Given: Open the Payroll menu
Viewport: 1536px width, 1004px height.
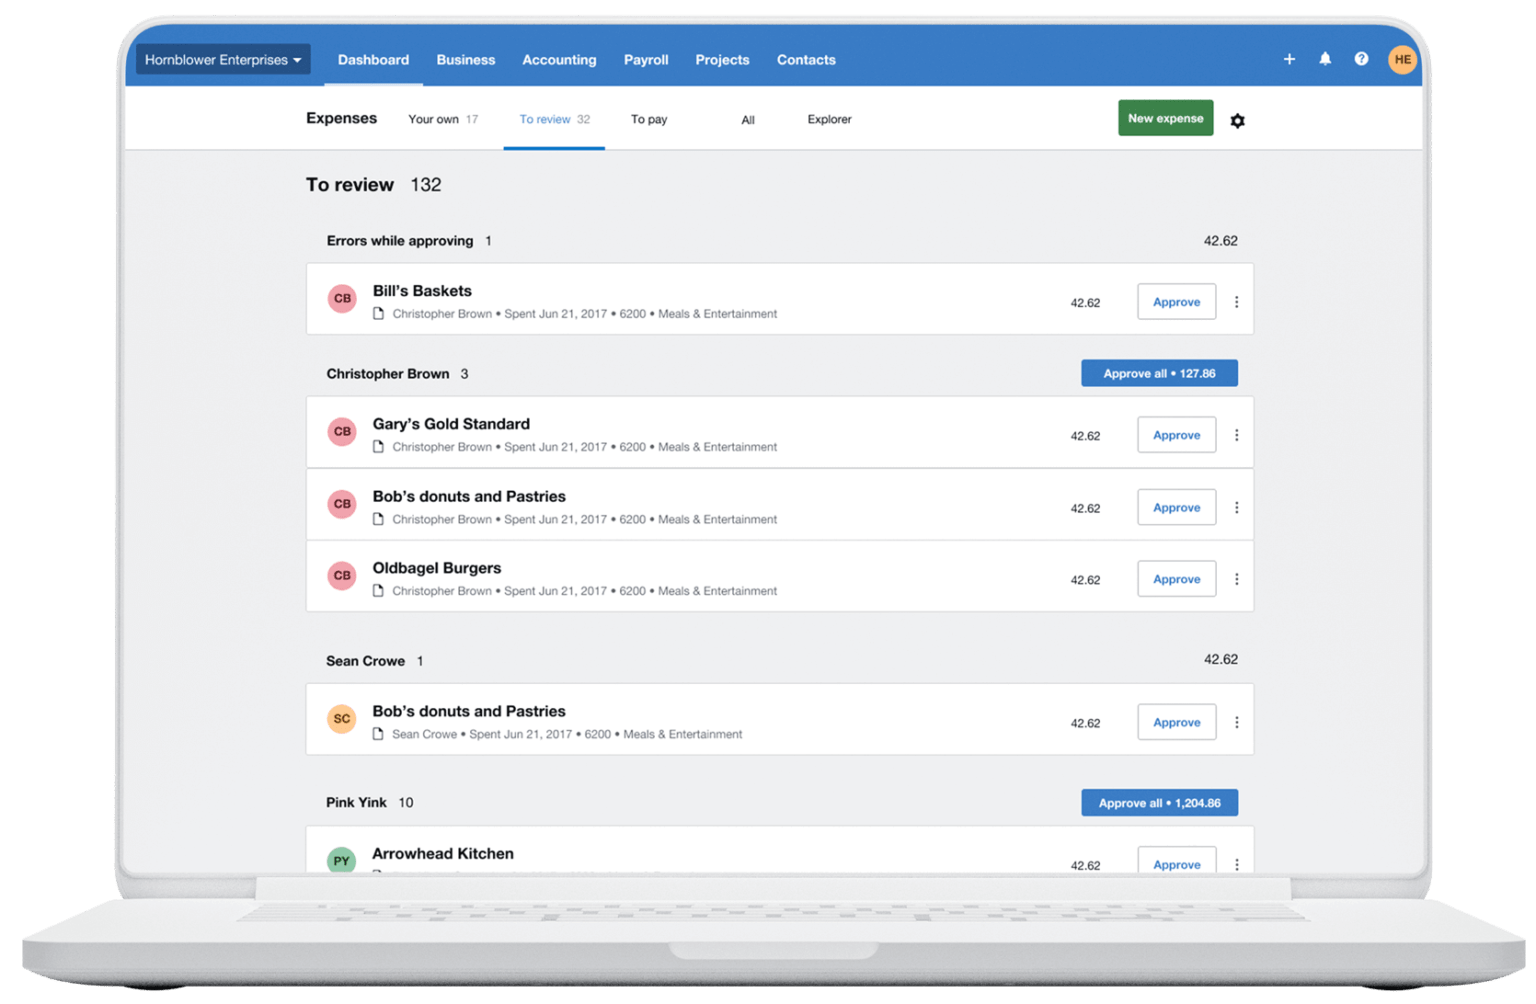Looking at the screenshot, I should click(646, 59).
